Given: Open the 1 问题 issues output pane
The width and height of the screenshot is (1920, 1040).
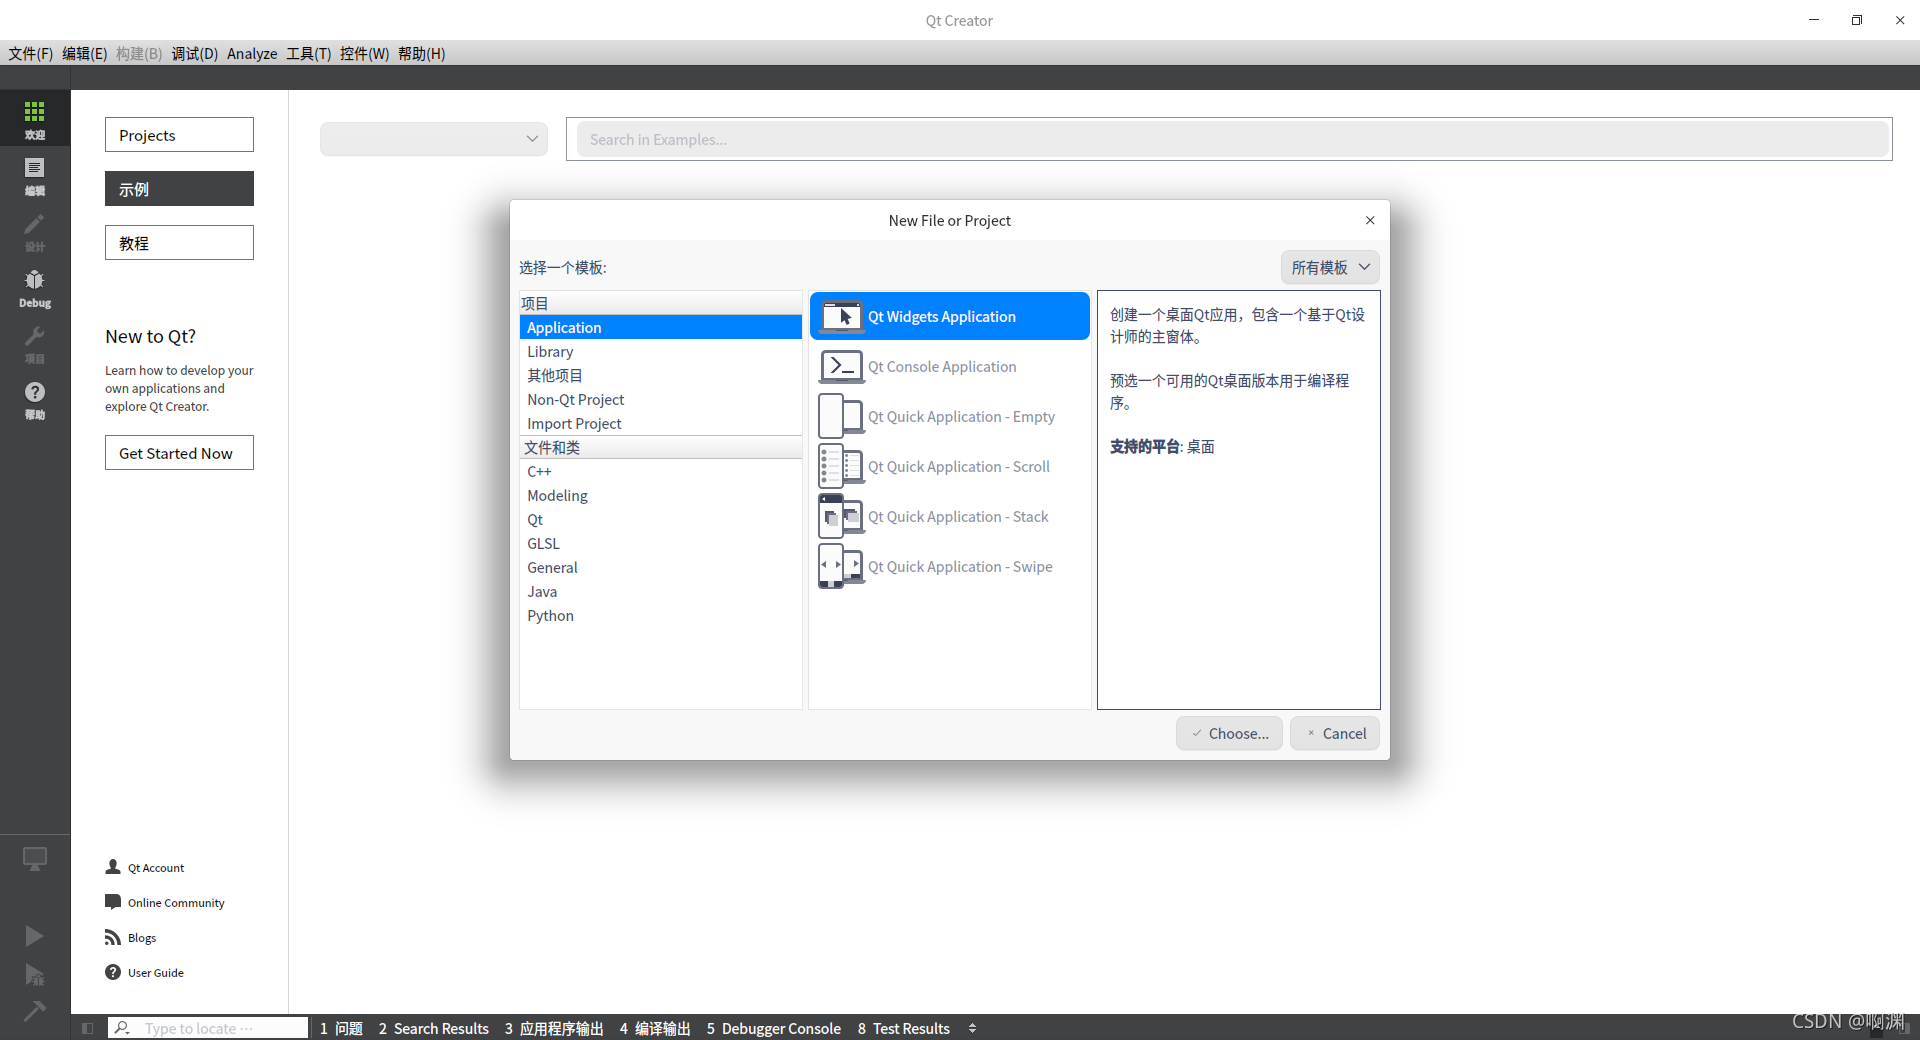Looking at the screenshot, I should [x=341, y=1028].
